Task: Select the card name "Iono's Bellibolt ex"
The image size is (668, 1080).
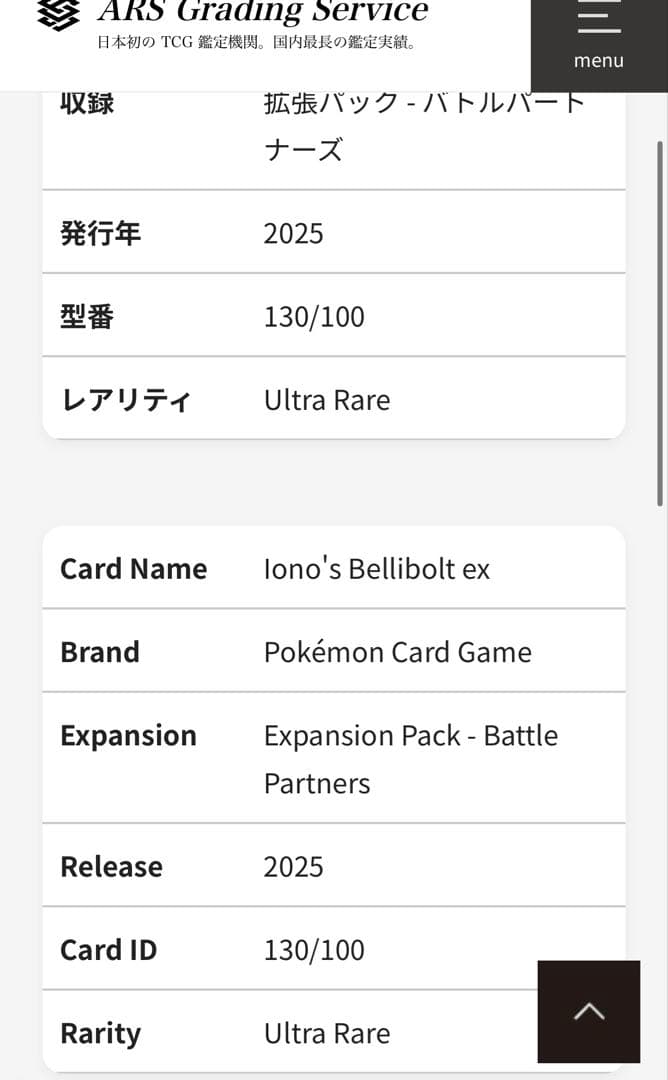Action: coord(376,568)
